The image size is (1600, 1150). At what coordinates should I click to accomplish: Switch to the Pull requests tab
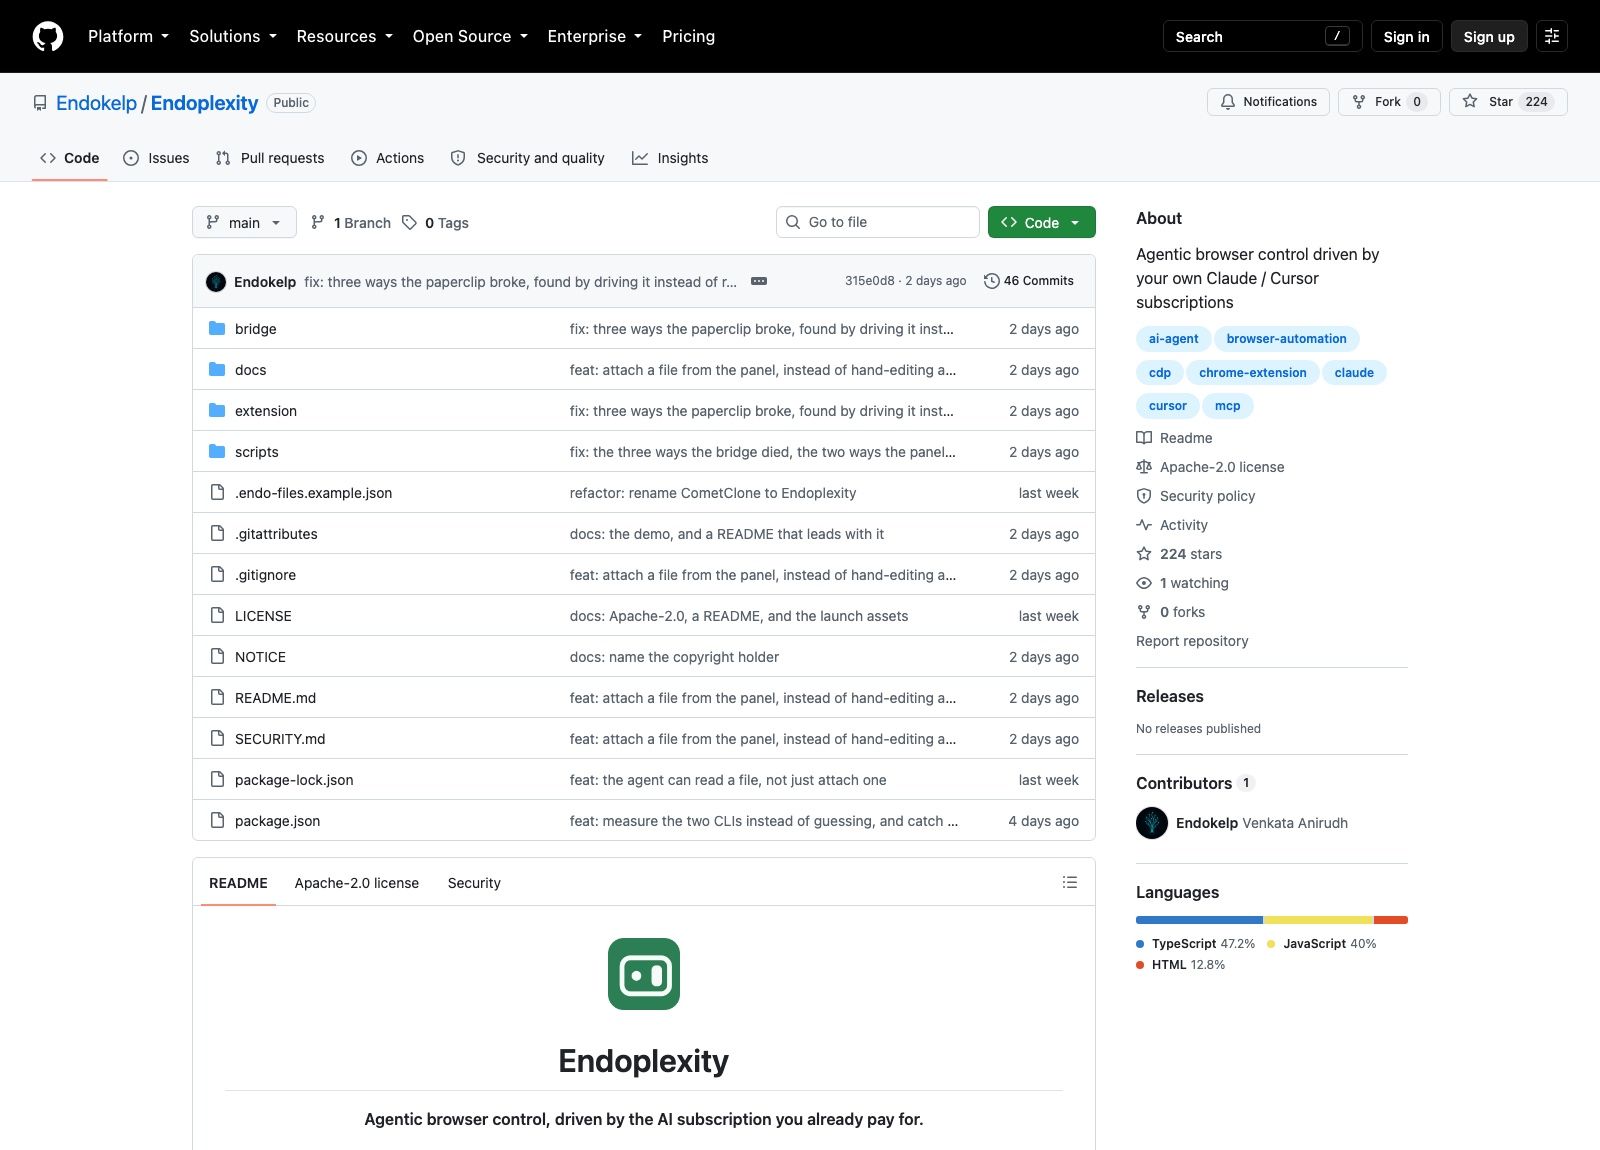point(270,158)
